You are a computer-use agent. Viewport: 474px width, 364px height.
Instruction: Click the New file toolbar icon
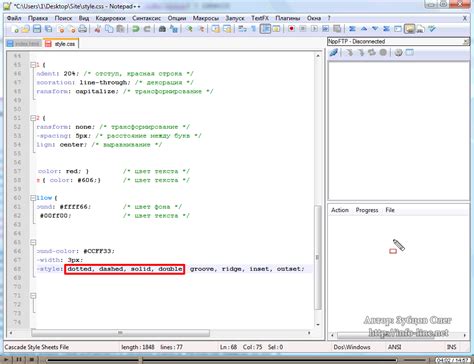tap(15, 29)
